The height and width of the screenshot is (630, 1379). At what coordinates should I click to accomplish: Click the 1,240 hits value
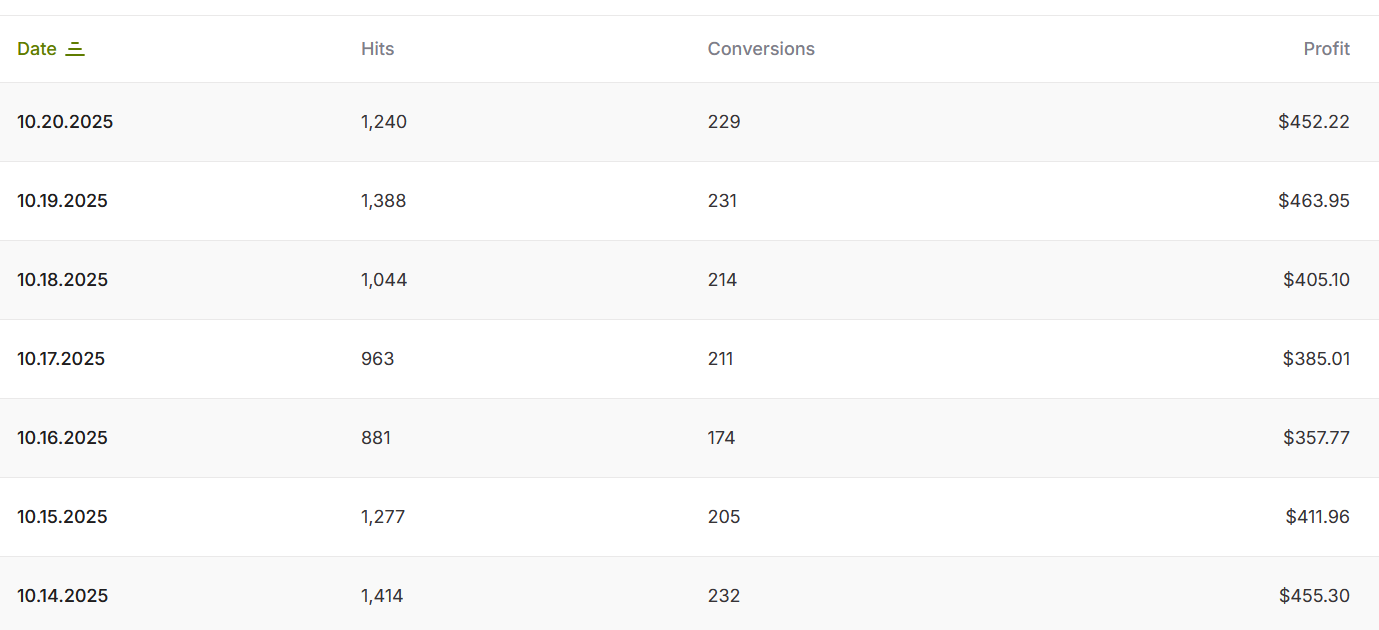pyautogui.click(x=384, y=122)
